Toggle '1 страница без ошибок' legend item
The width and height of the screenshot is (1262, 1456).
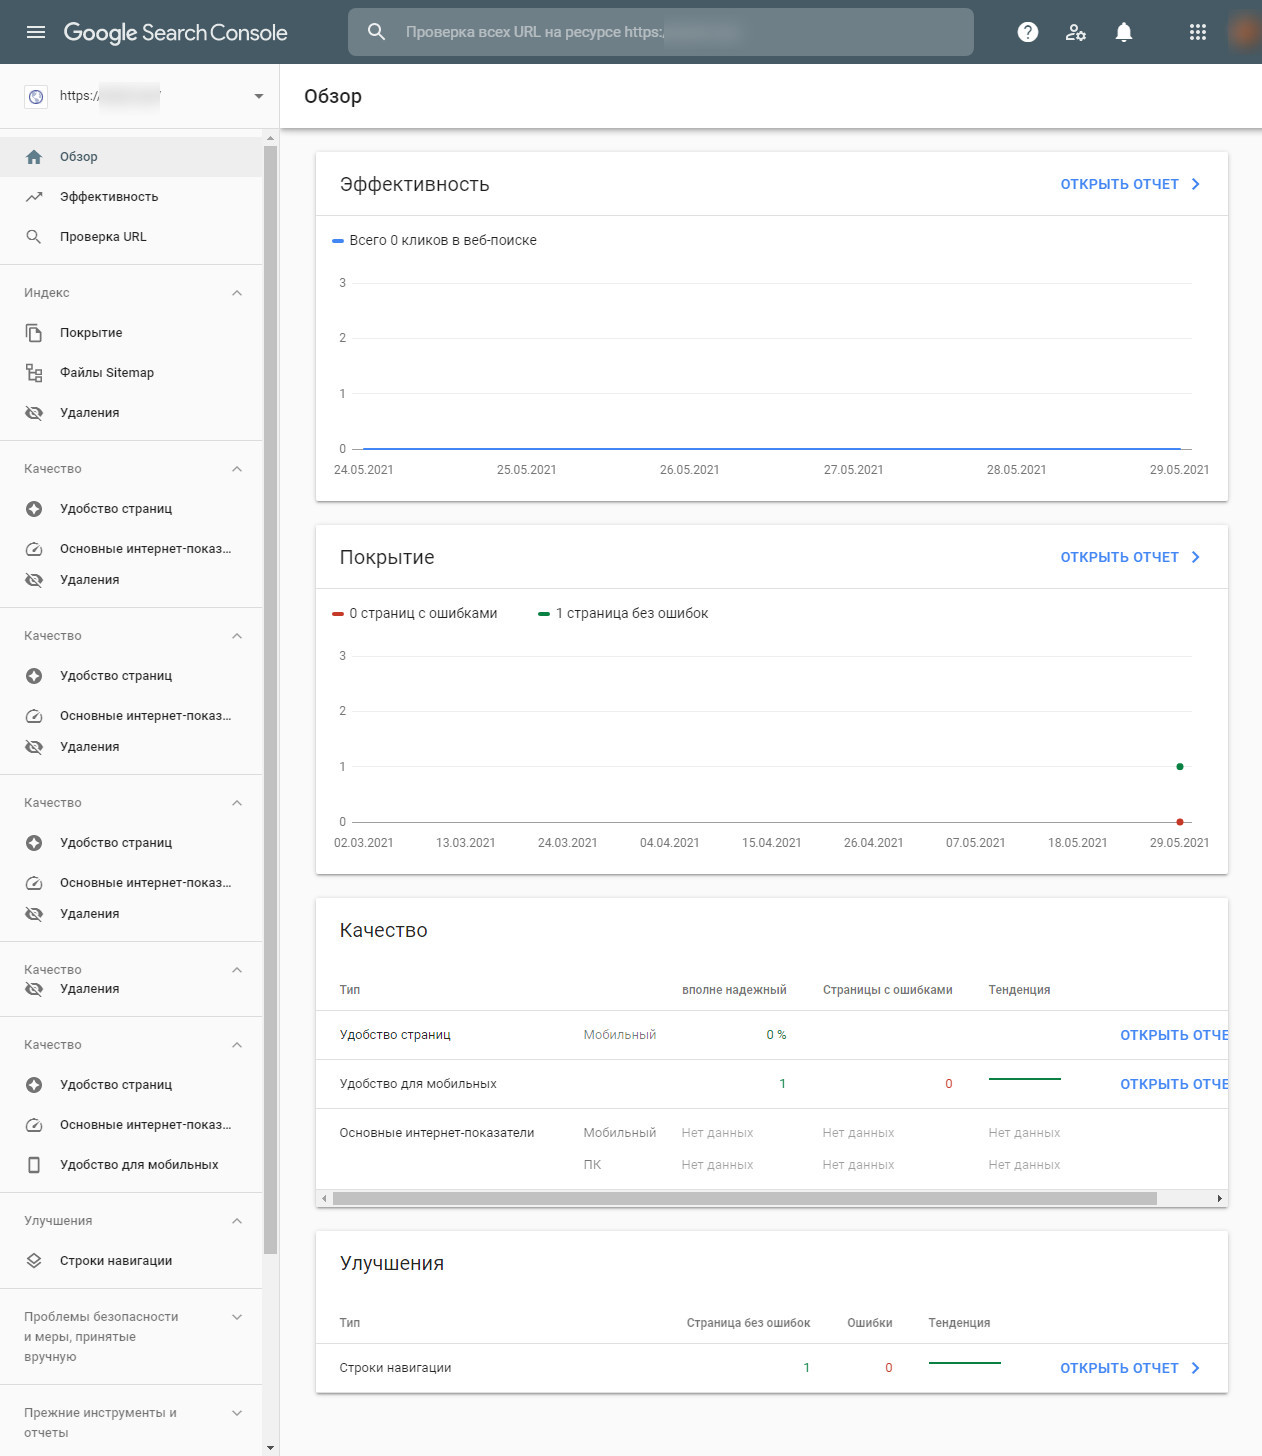click(623, 613)
